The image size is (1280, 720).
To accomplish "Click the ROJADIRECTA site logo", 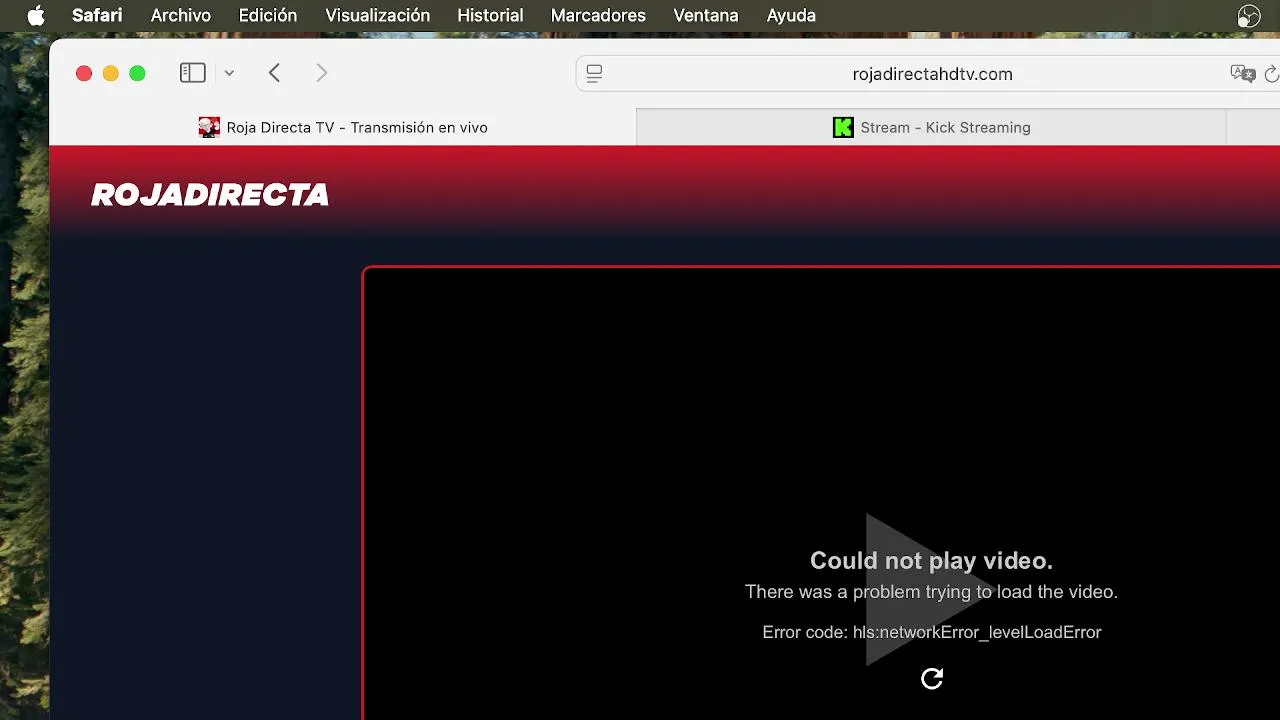I will coord(210,195).
